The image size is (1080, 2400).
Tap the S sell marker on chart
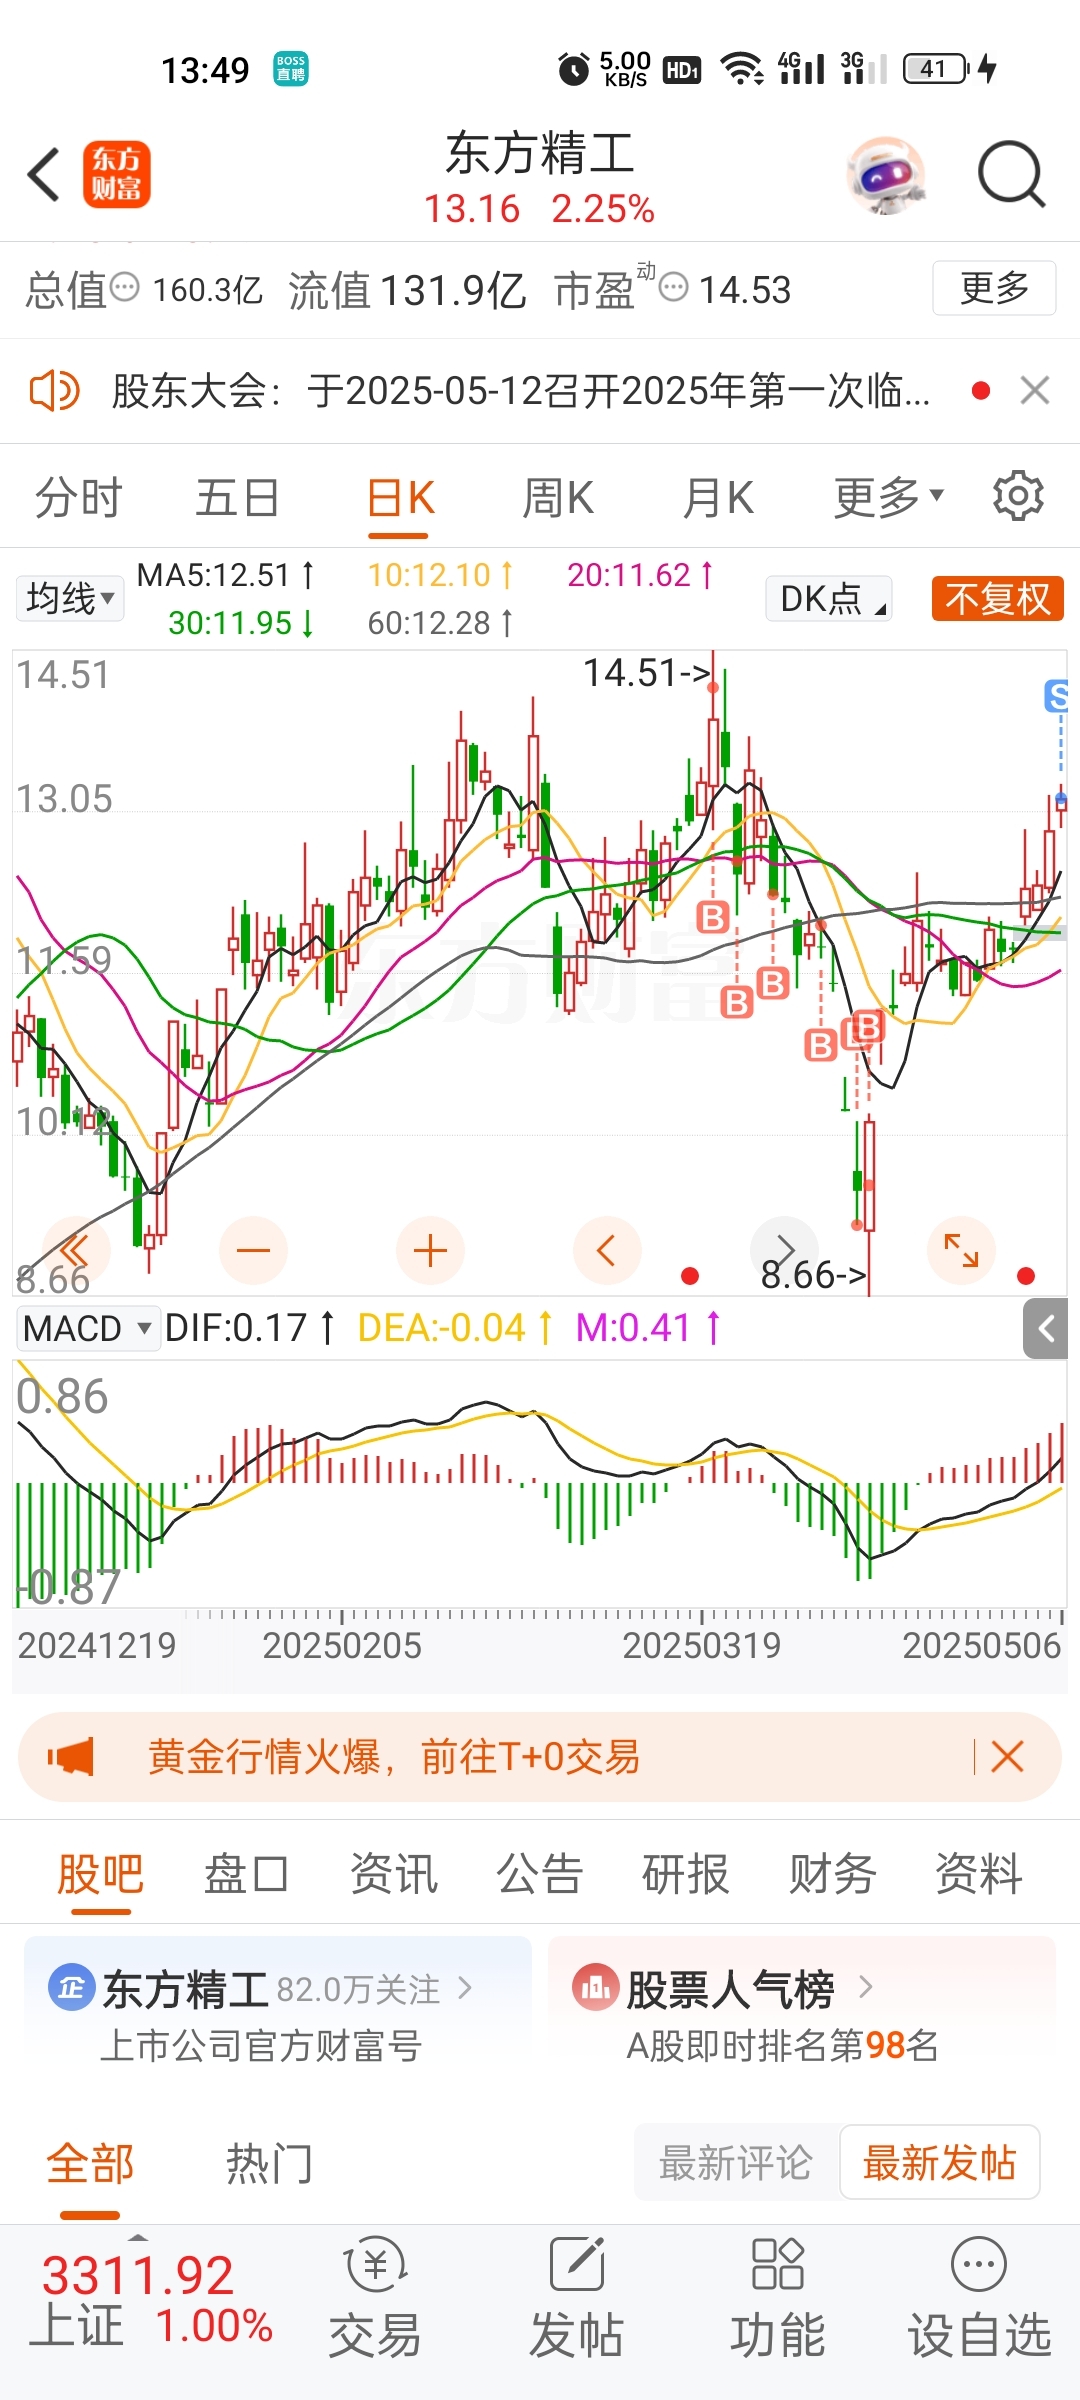click(1056, 696)
